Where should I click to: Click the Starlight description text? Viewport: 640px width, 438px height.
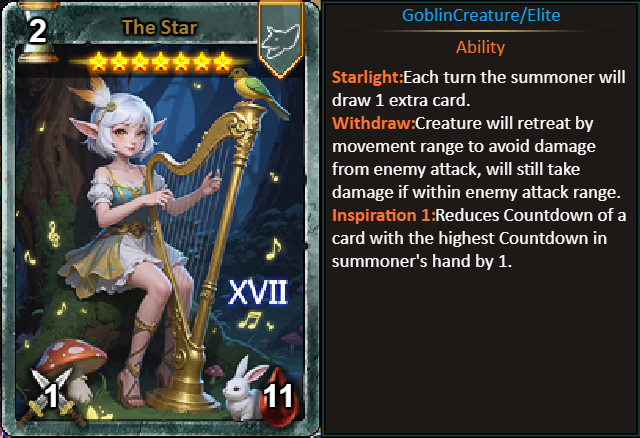pos(478,89)
